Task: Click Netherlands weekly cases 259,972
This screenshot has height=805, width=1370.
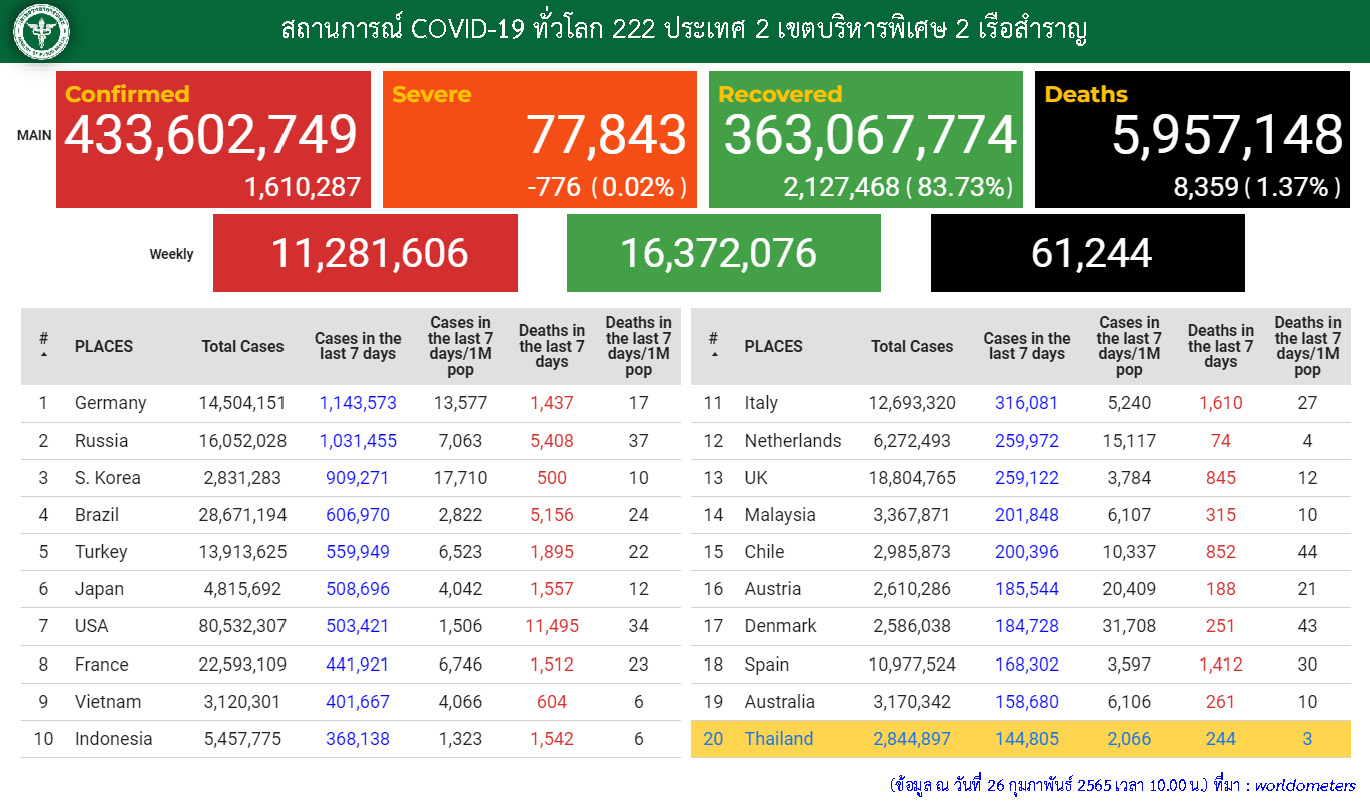Action: click(x=1026, y=440)
